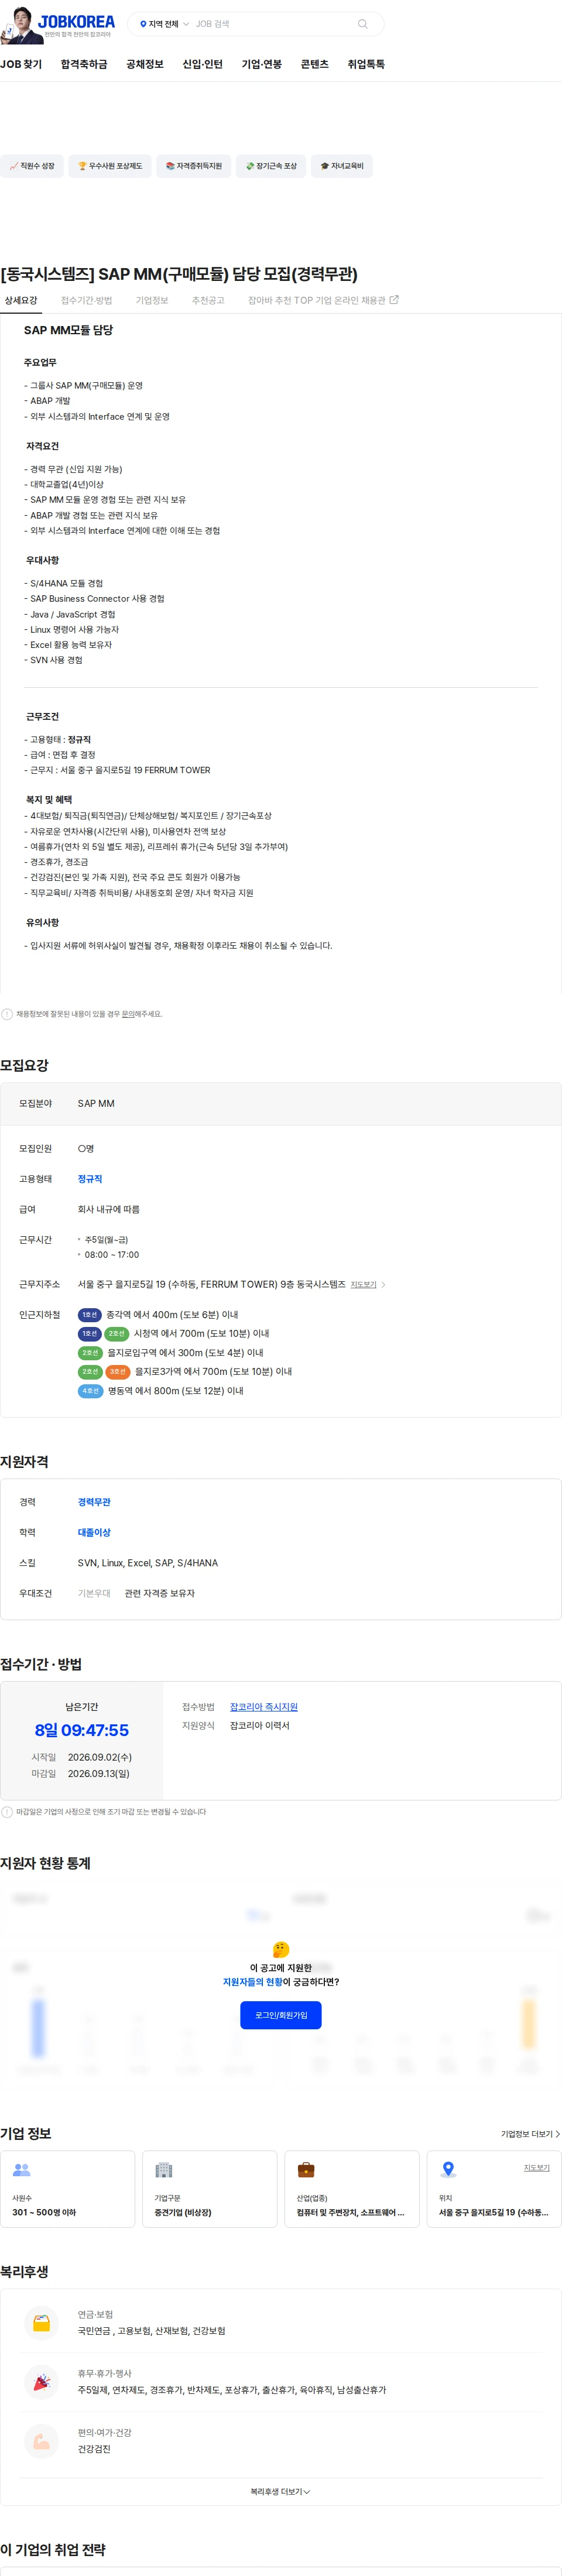Click the thinking emoji above 이 공고에 지원한
The height and width of the screenshot is (2576, 562).
pyautogui.click(x=281, y=1949)
